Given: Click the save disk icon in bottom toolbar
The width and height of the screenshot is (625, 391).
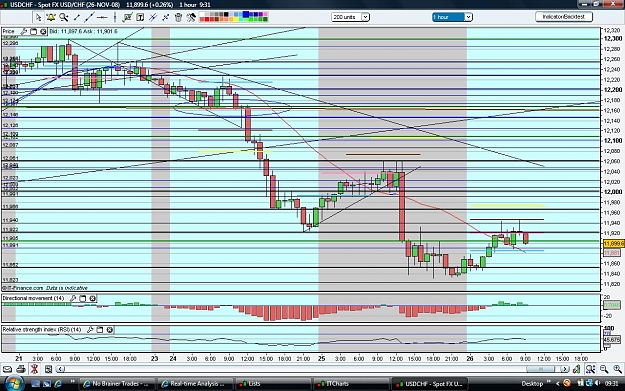Looking at the screenshot, I should pyautogui.click(x=48, y=369).
